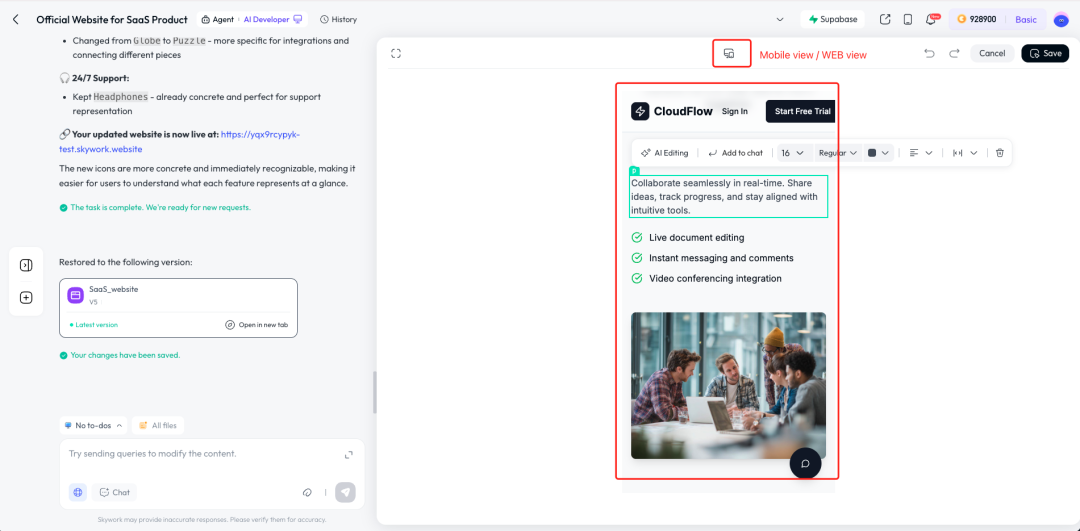
Task: Click the Start Free Trial button
Action: point(801,111)
